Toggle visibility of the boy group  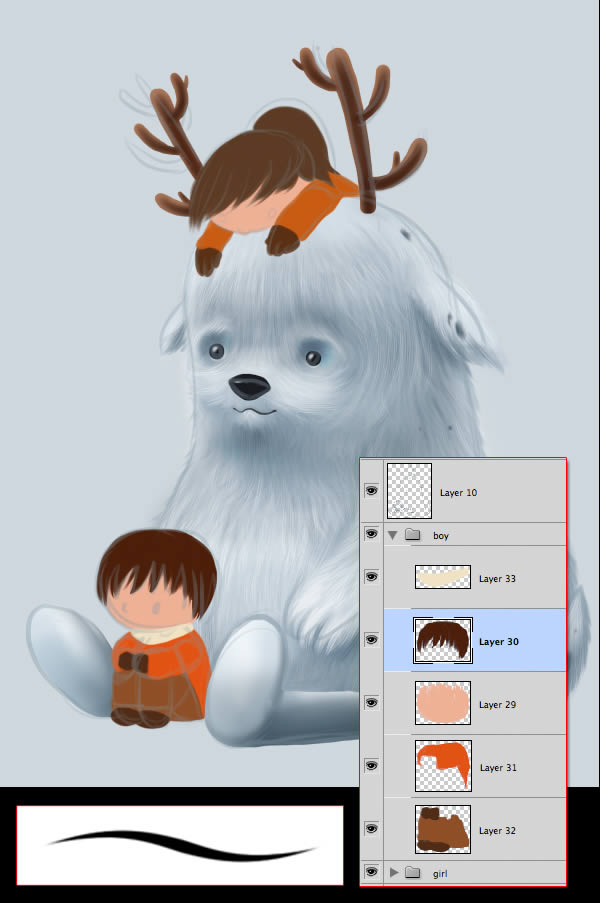371,534
